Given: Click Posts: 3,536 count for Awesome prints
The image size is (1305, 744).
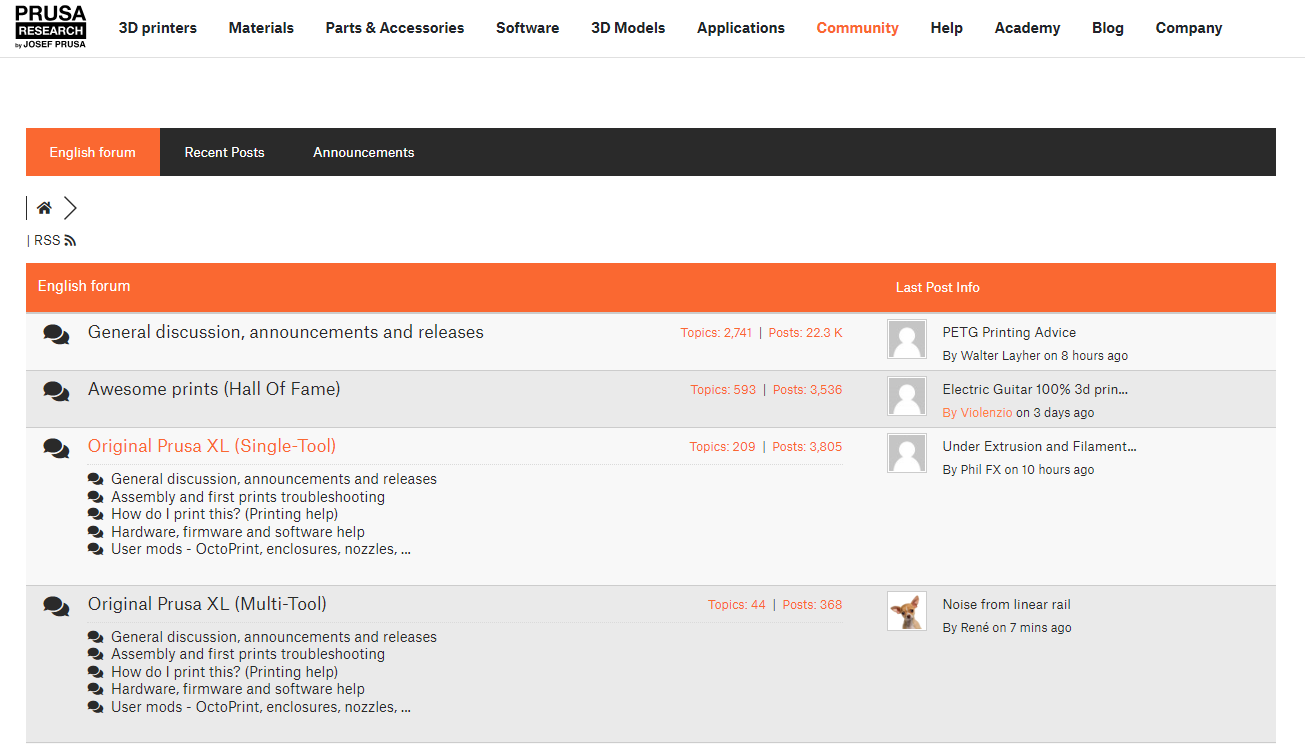Looking at the screenshot, I should click(807, 390).
